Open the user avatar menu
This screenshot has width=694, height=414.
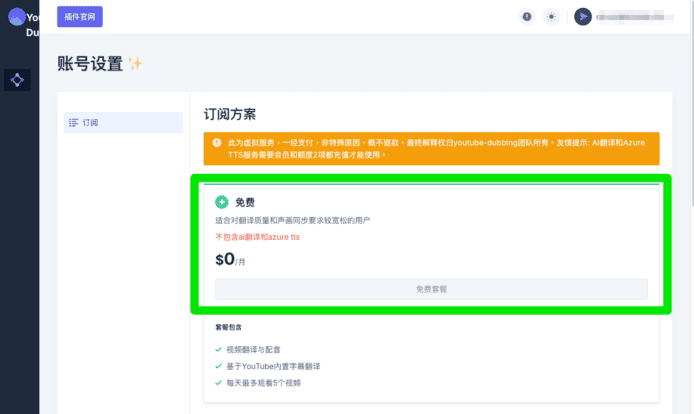click(583, 17)
